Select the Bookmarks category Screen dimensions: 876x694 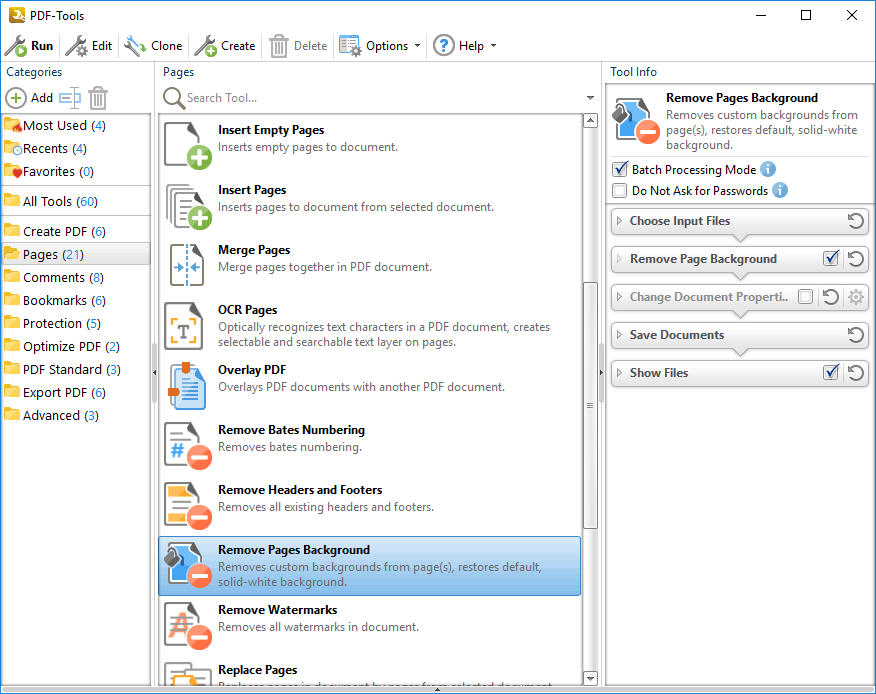(x=54, y=300)
